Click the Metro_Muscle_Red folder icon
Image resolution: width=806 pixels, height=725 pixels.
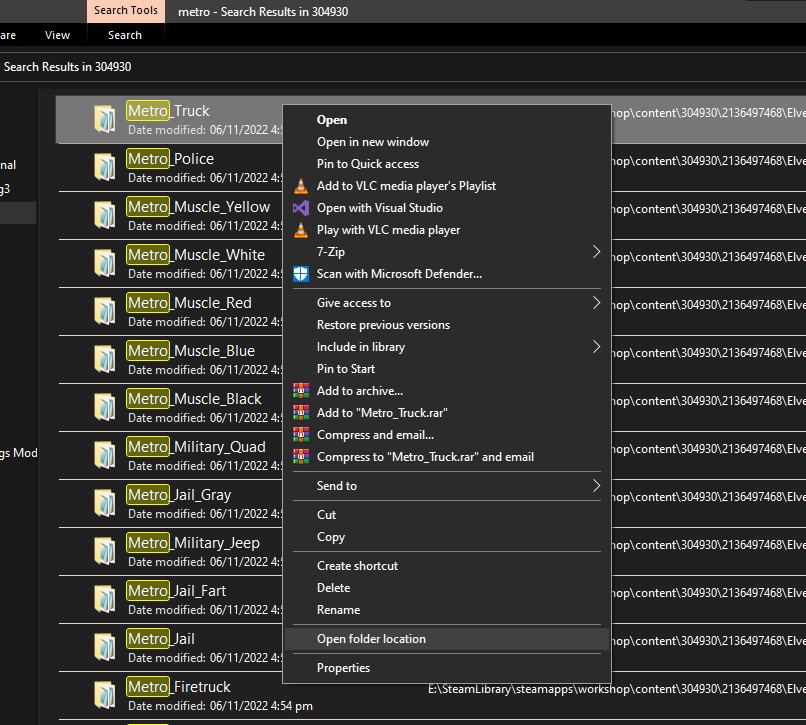point(105,311)
